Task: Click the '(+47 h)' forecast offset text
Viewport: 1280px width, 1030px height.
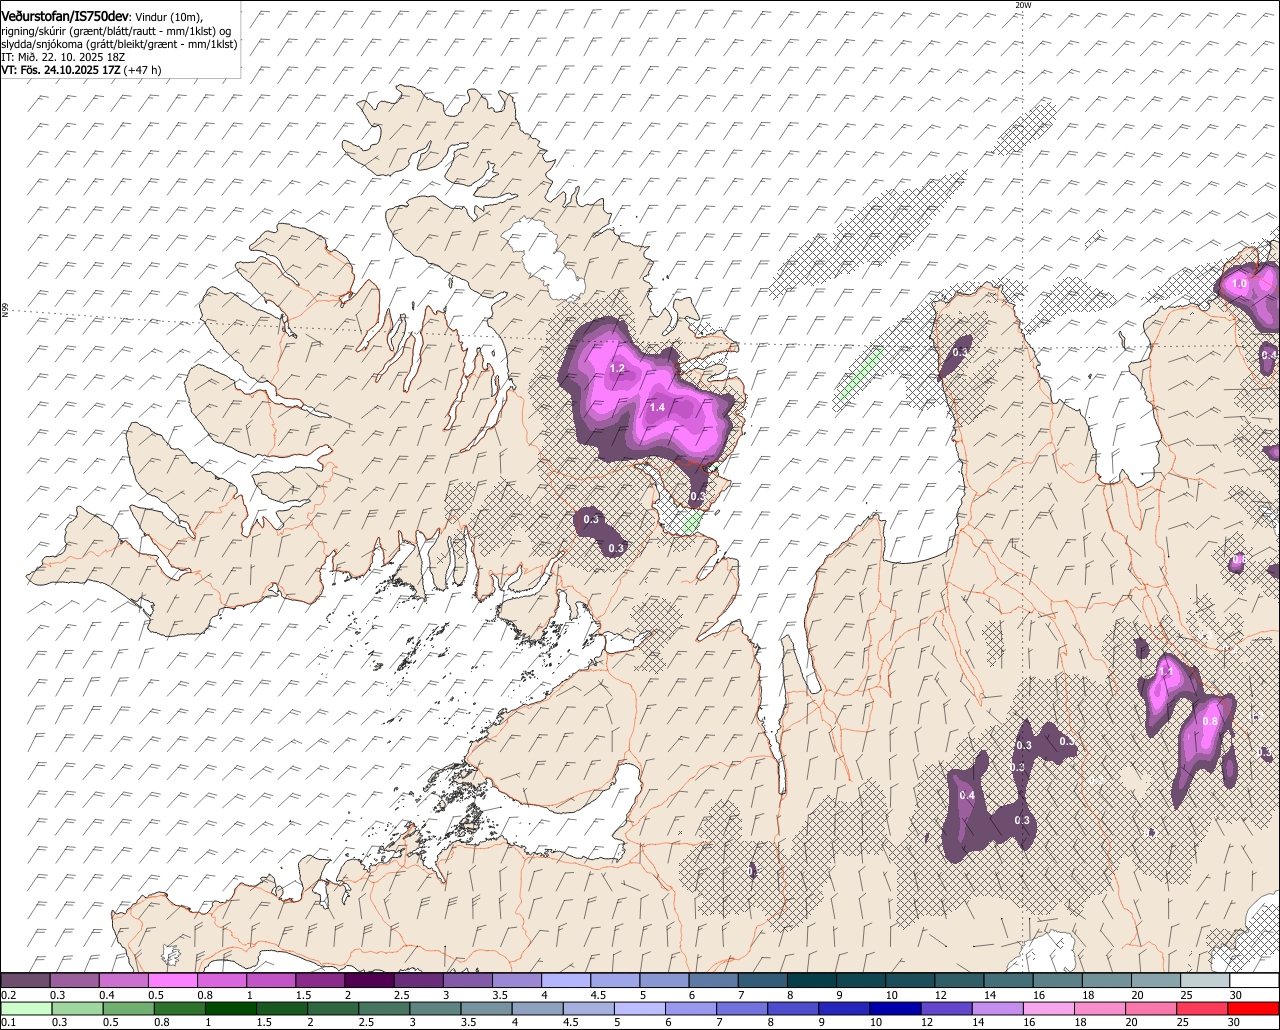Action: click(141, 70)
